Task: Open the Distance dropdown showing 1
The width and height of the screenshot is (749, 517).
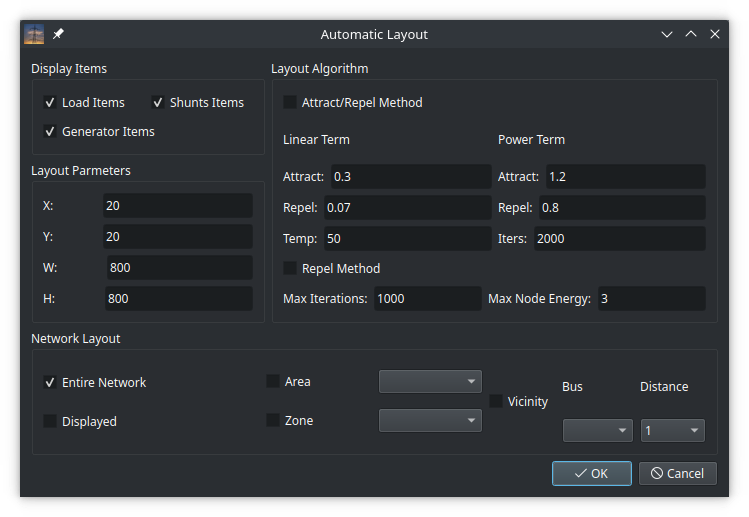Action: point(673,431)
